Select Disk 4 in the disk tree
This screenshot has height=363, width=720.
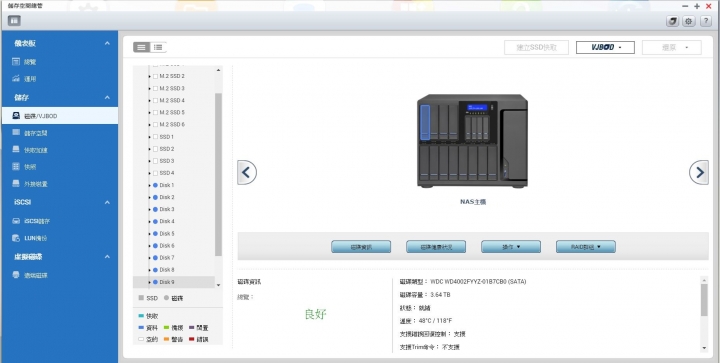(x=167, y=221)
